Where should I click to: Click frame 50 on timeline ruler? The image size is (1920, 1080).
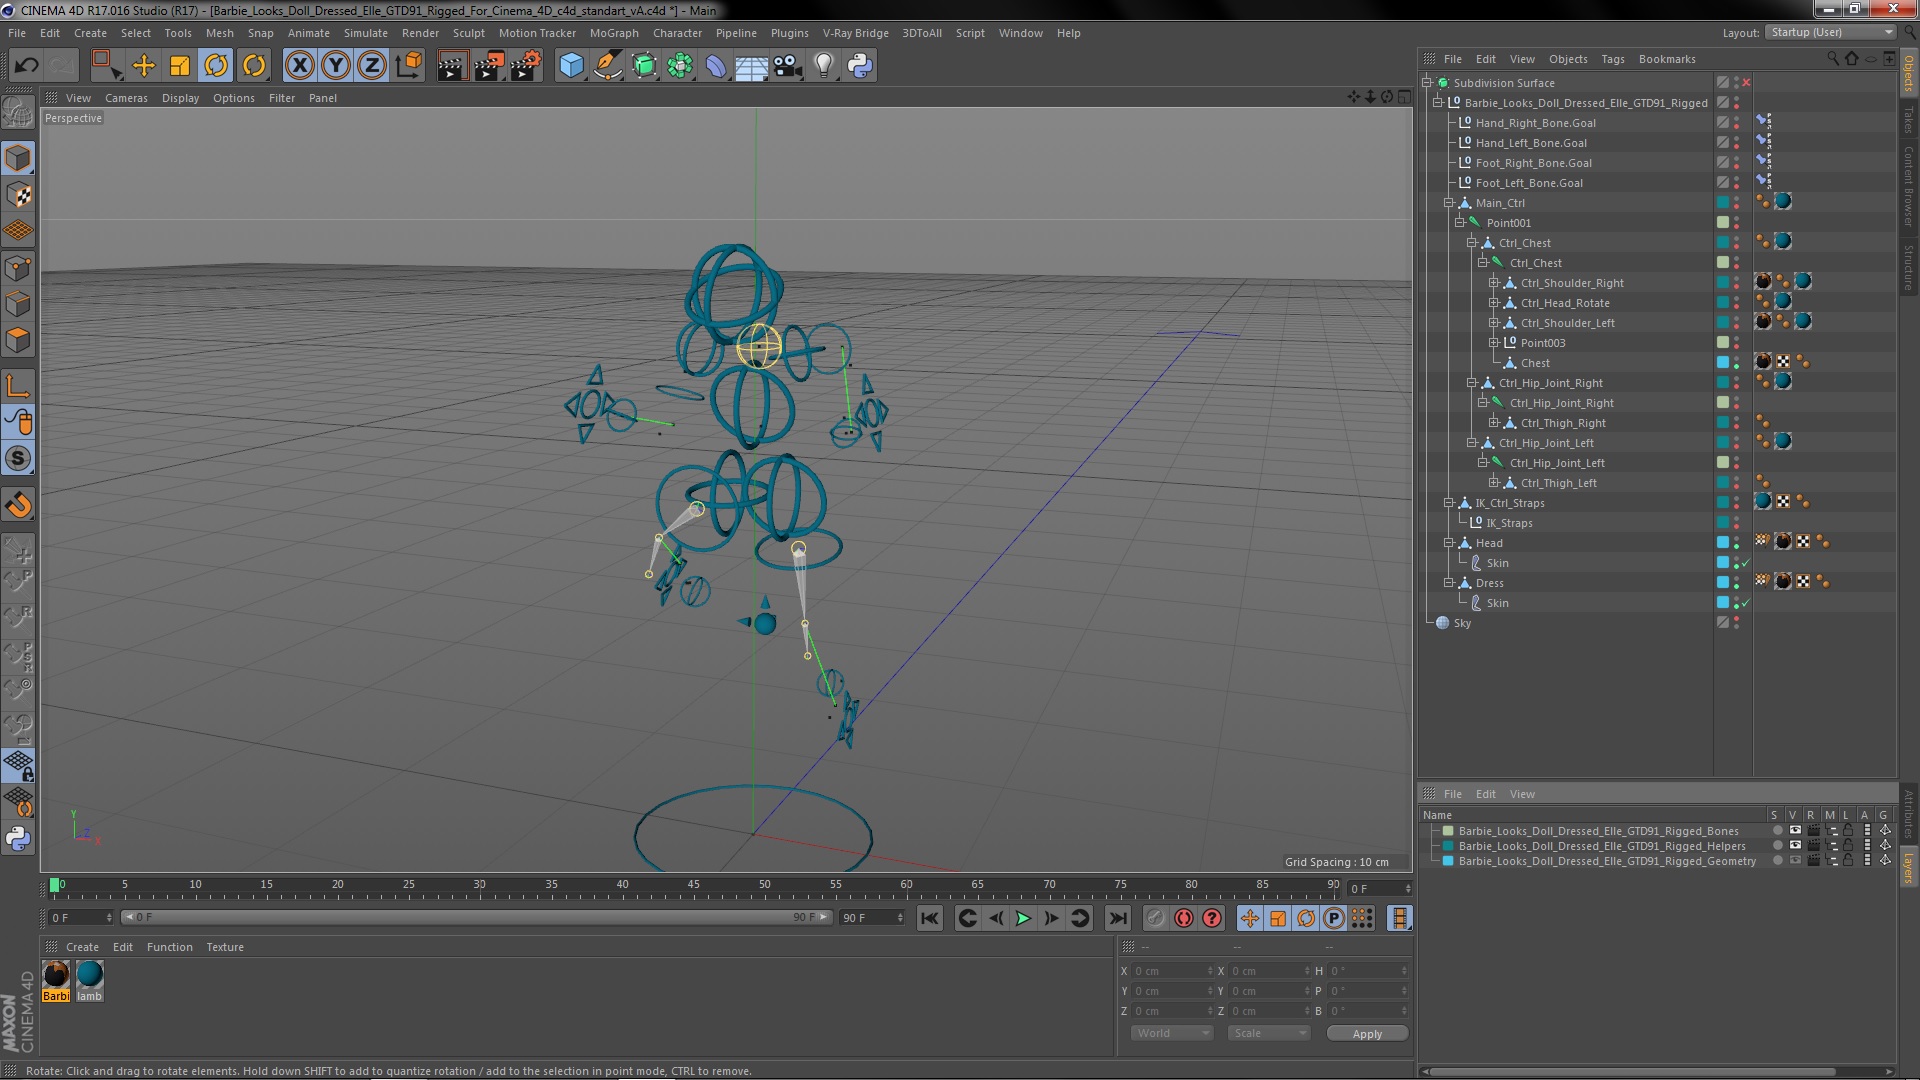pos(764,885)
